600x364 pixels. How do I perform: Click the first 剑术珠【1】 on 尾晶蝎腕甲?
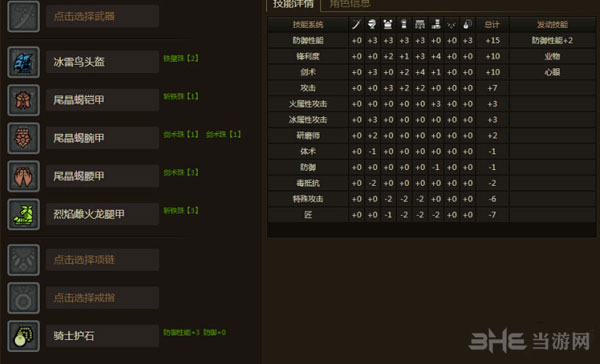tap(181, 134)
